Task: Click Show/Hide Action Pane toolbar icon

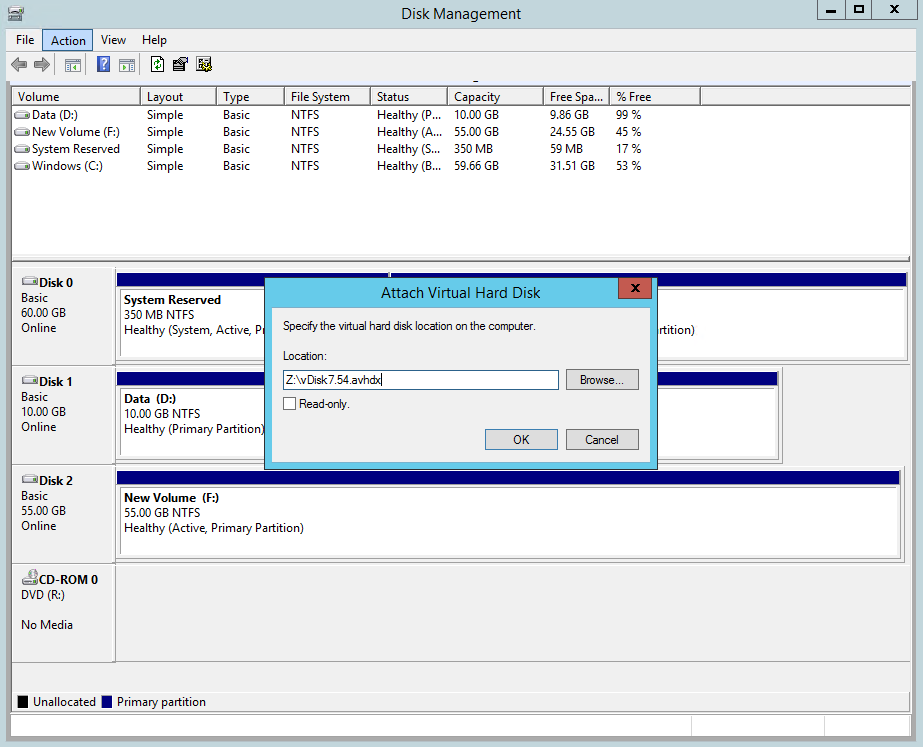Action: [127, 65]
